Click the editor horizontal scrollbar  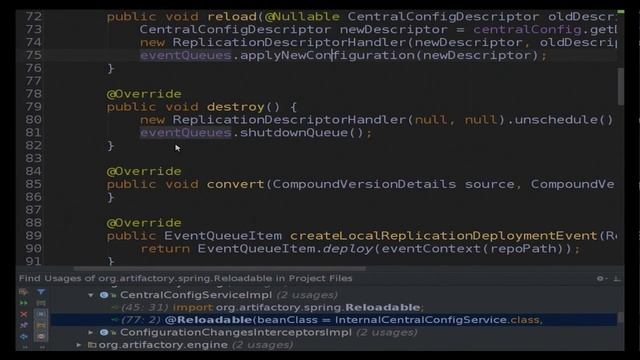(x=220, y=269)
